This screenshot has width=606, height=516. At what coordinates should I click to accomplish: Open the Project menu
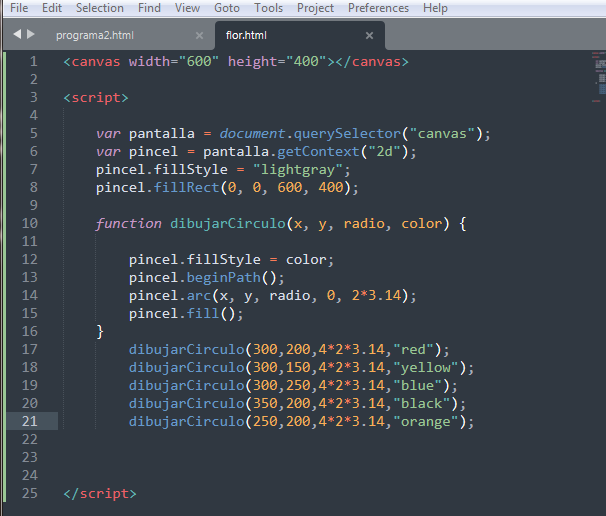[x=315, y=8]
